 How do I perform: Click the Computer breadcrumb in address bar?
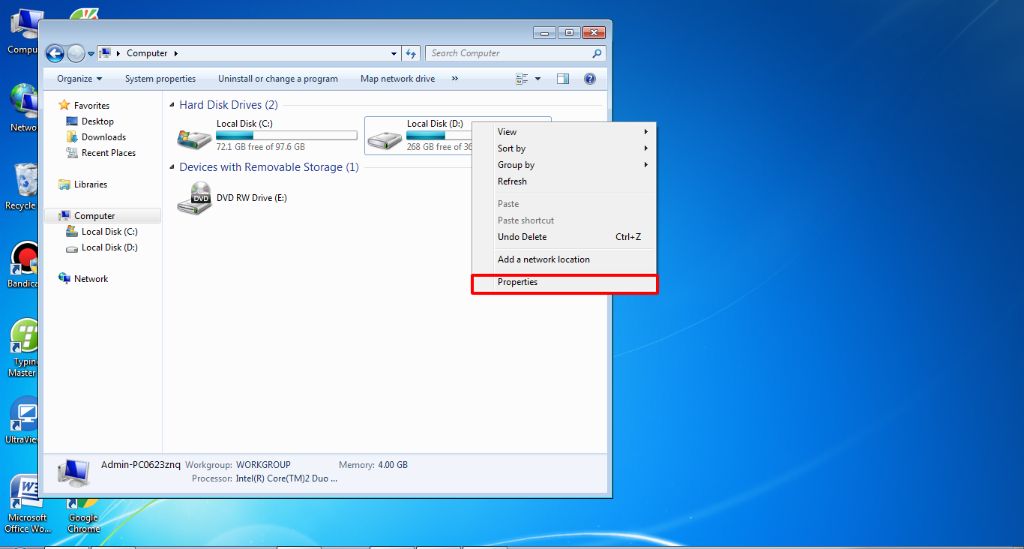pyautogui.click(x=147, y=54)
